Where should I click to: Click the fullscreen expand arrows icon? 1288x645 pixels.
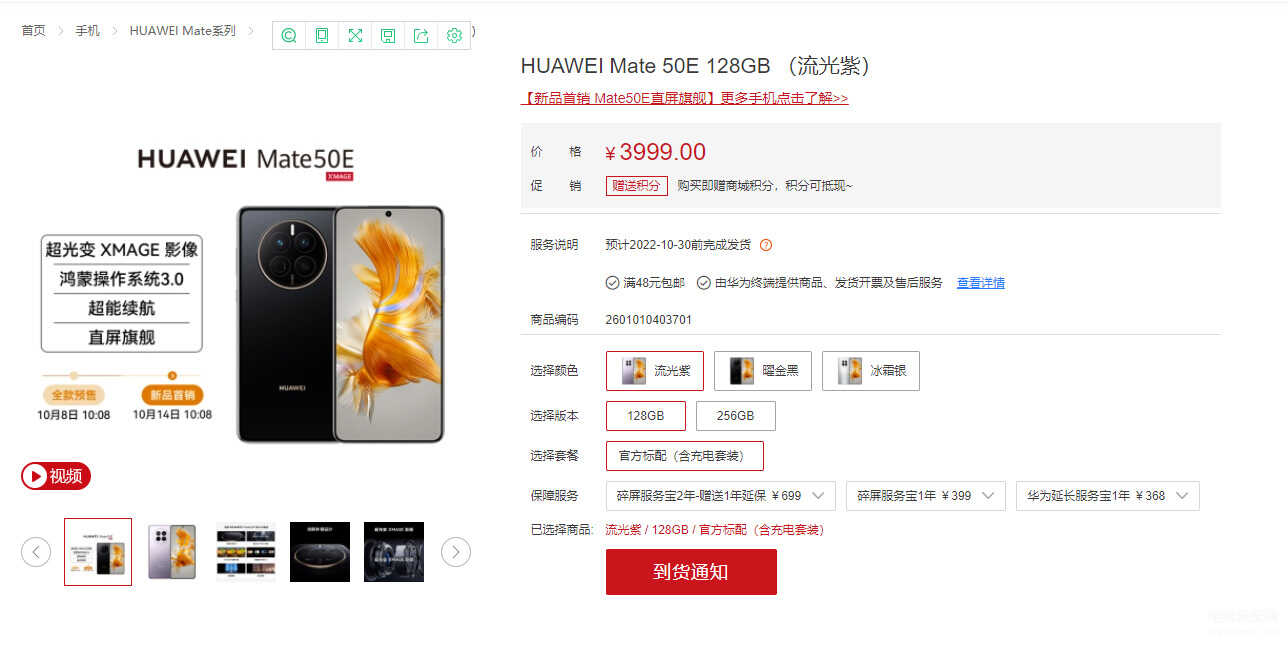pyautogui.click(x=355, y=36)
